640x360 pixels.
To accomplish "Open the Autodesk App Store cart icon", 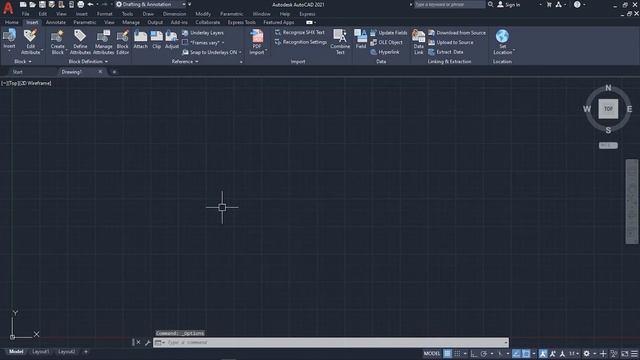I will click(x=549, y=4).
